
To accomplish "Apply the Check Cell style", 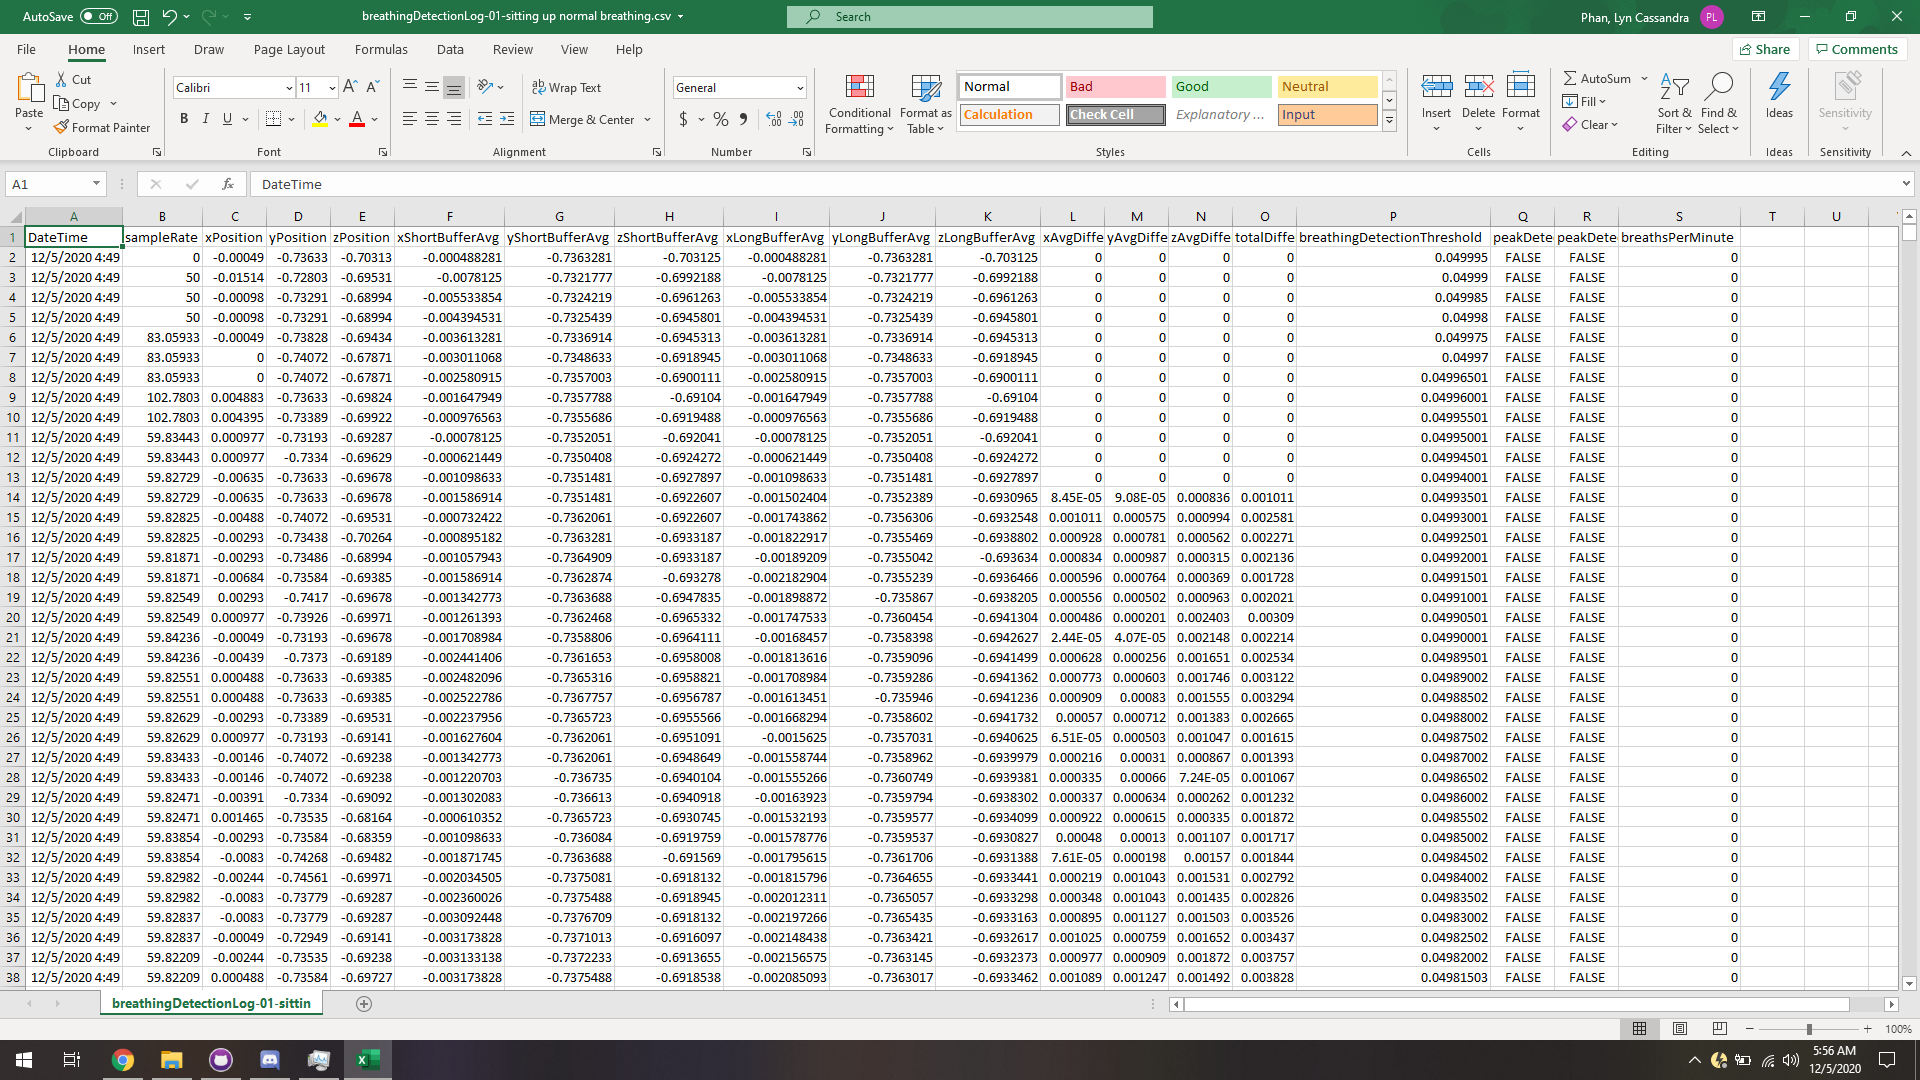I will tap(1115, 114).
